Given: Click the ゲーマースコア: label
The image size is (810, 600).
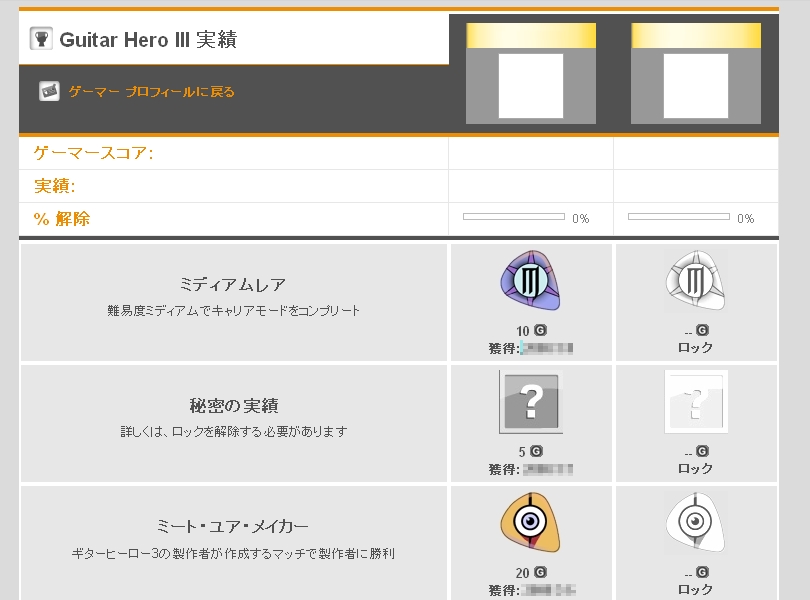Looking at the screenshot, I should click(94, 153).
